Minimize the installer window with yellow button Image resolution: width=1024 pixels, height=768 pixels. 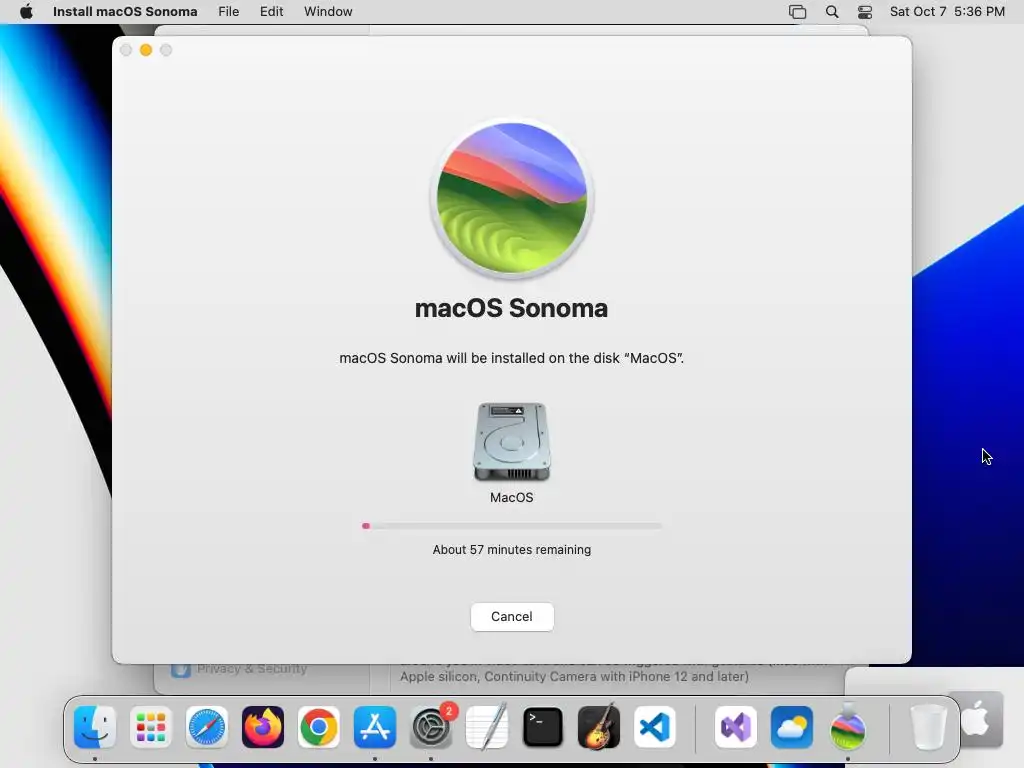pyautogui.click(x=146, y=50)
